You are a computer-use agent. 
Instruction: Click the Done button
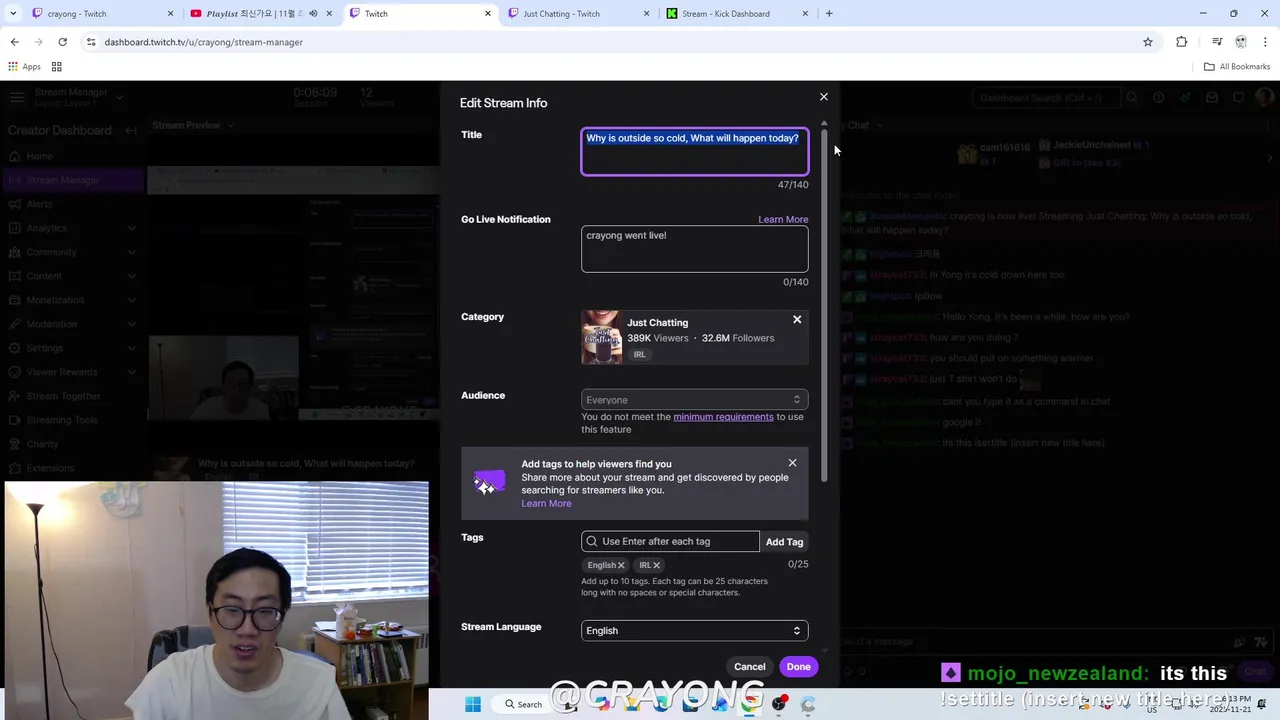798,667
